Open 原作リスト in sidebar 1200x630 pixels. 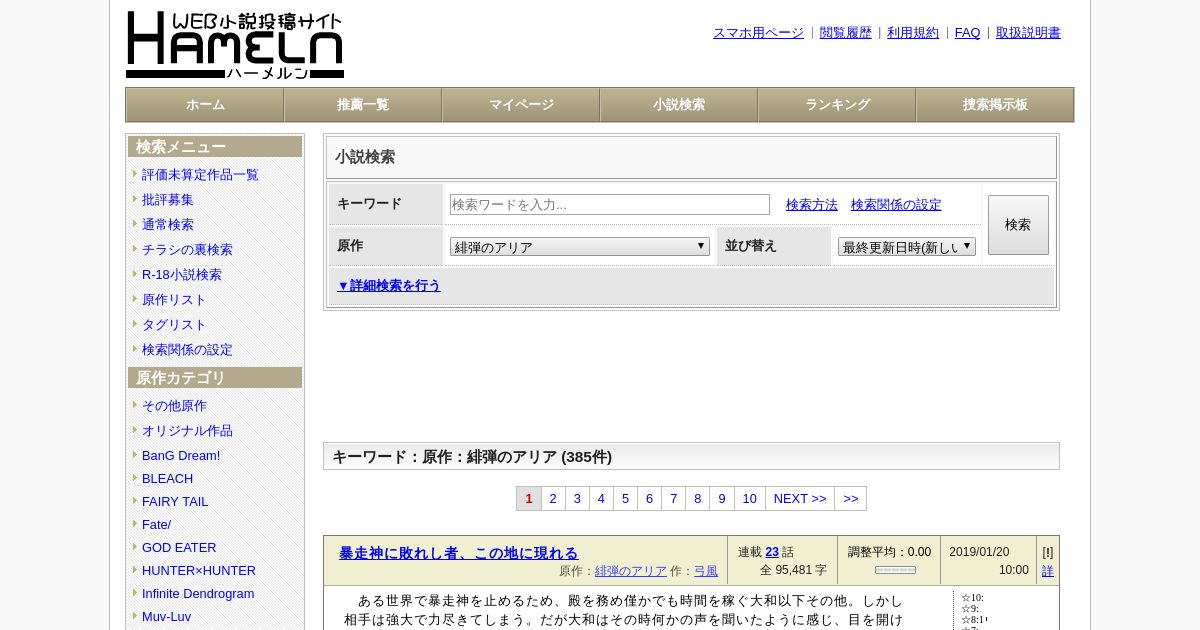pyautogui.click(x=174, y=299)
